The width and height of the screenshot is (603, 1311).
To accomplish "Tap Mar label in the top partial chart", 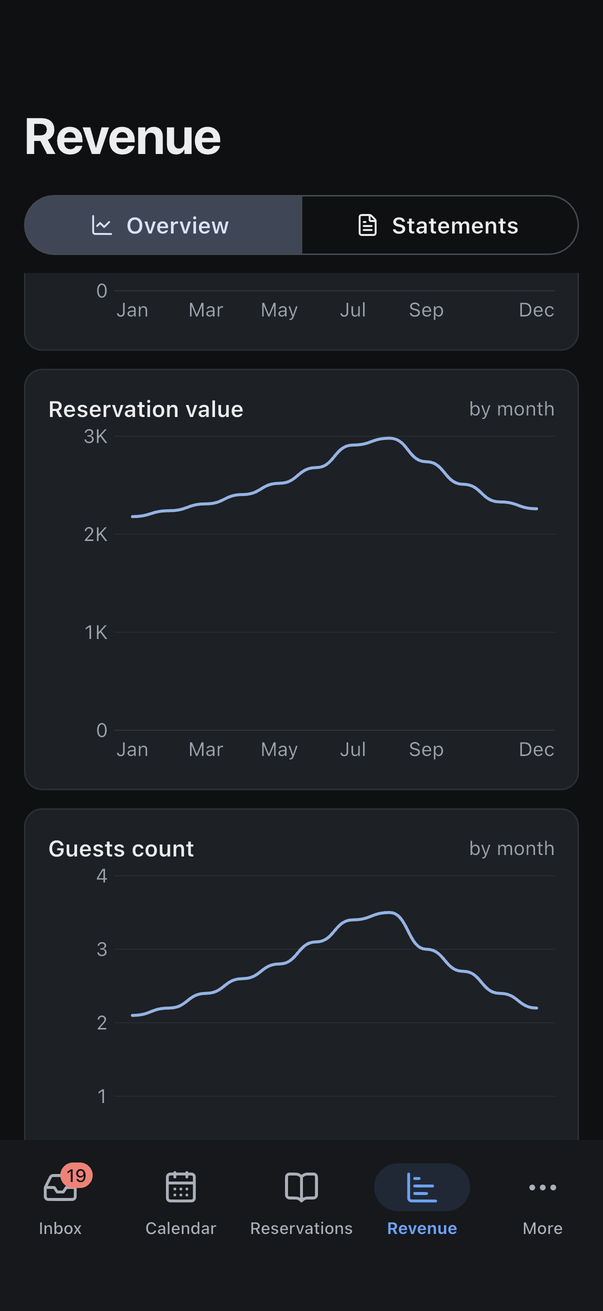I will [206, 310].
